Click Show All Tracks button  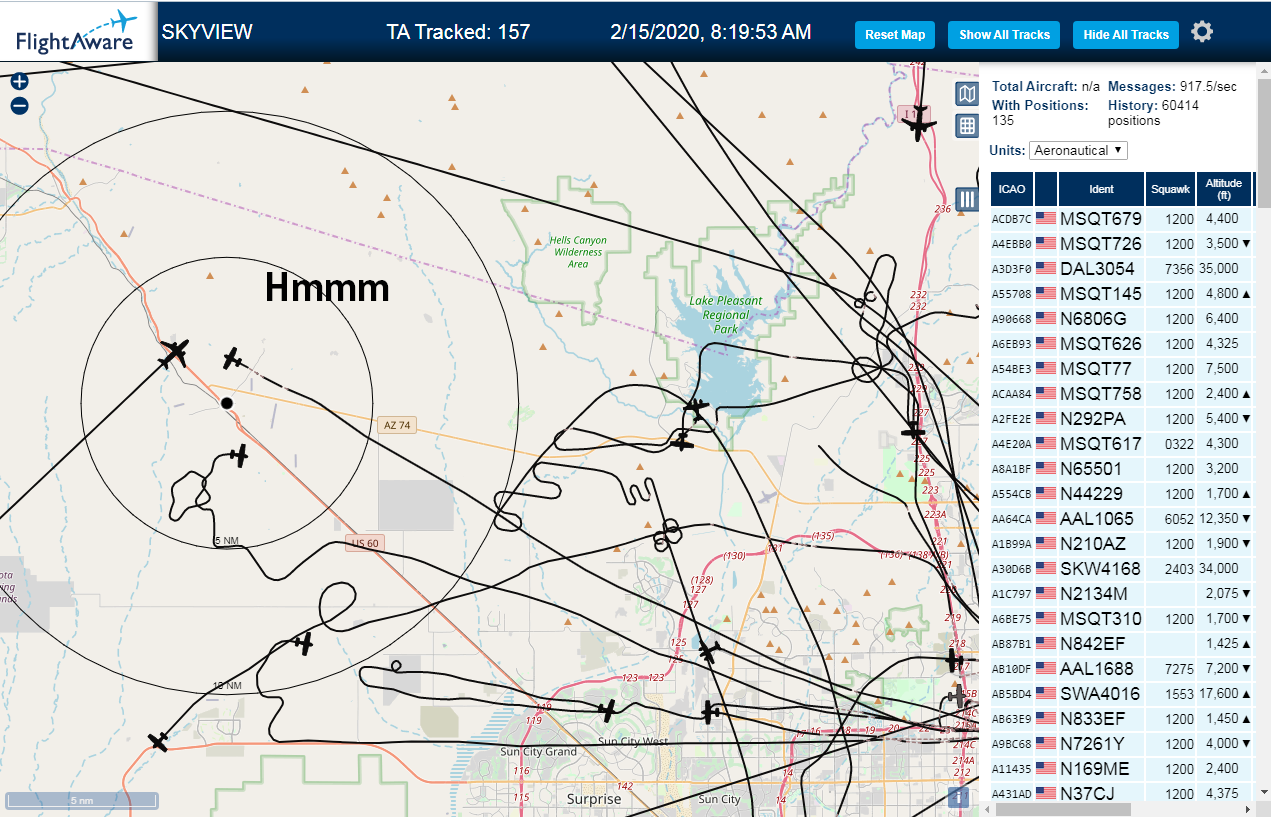1004,34
